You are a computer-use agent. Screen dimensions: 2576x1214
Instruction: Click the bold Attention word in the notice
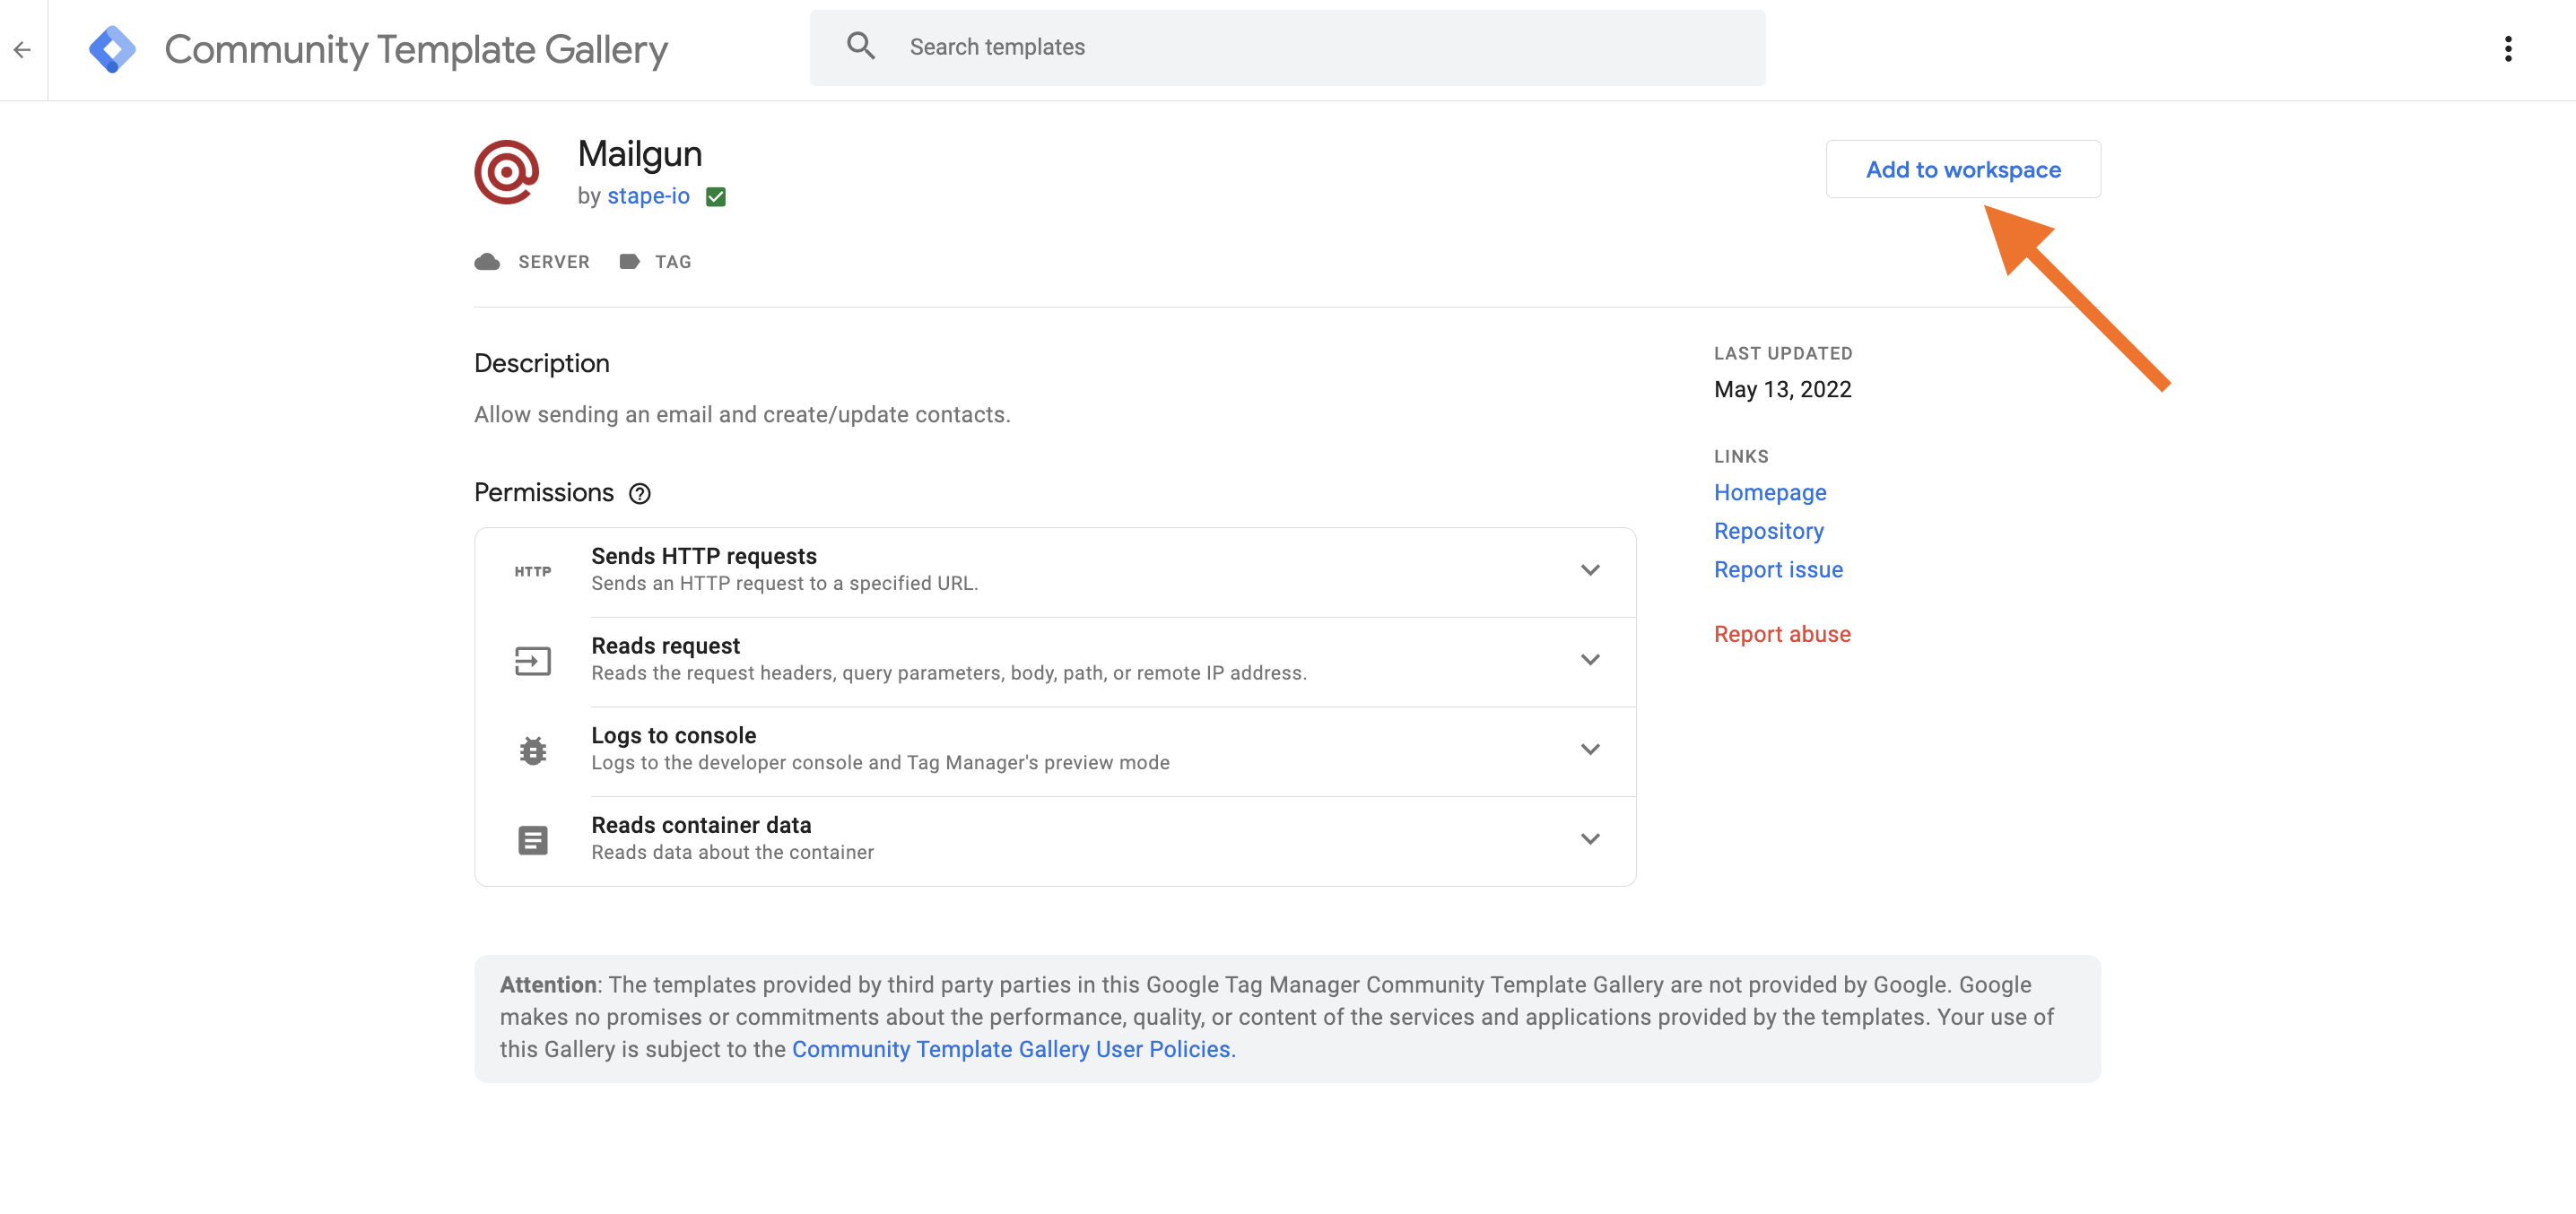(x=547, y=985)
